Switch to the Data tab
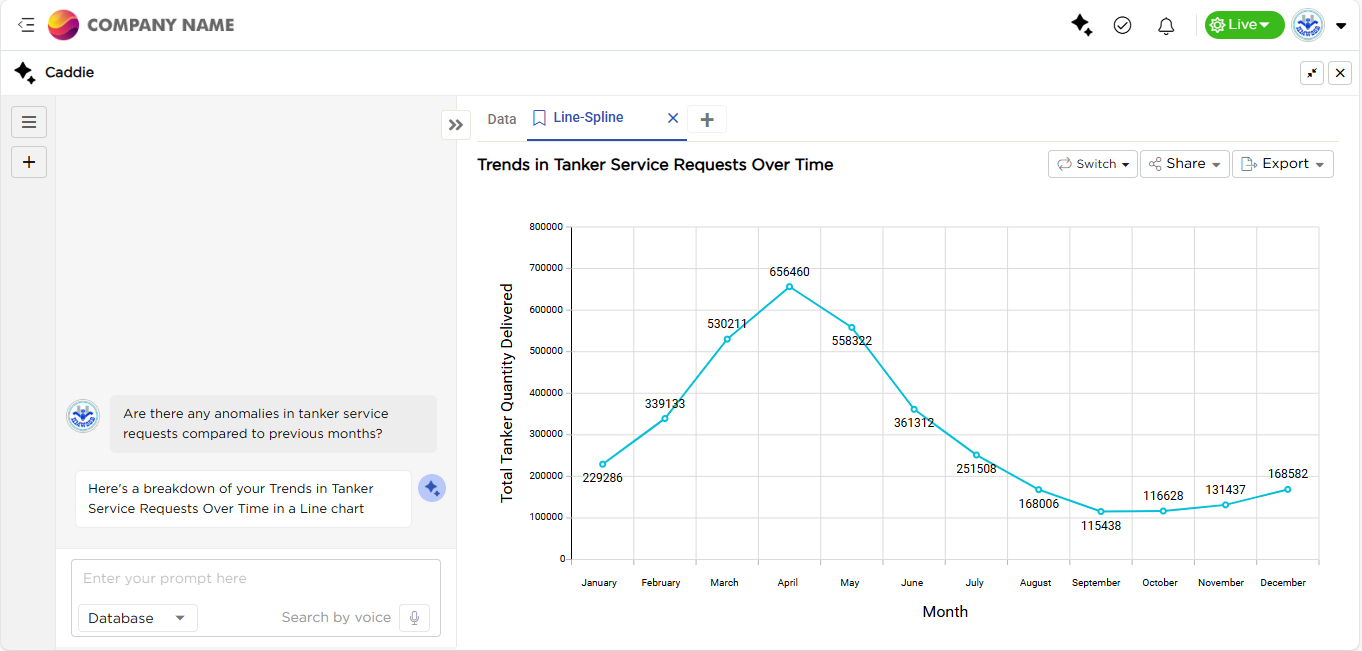 [502, 119]
